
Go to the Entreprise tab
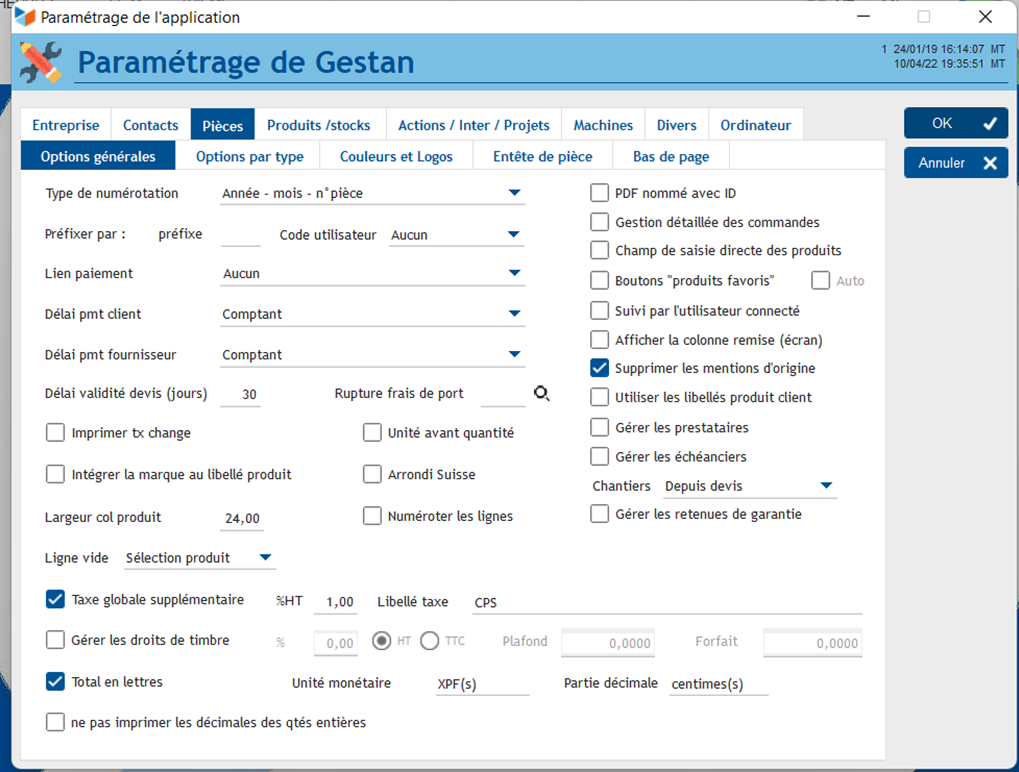point(66,125)
